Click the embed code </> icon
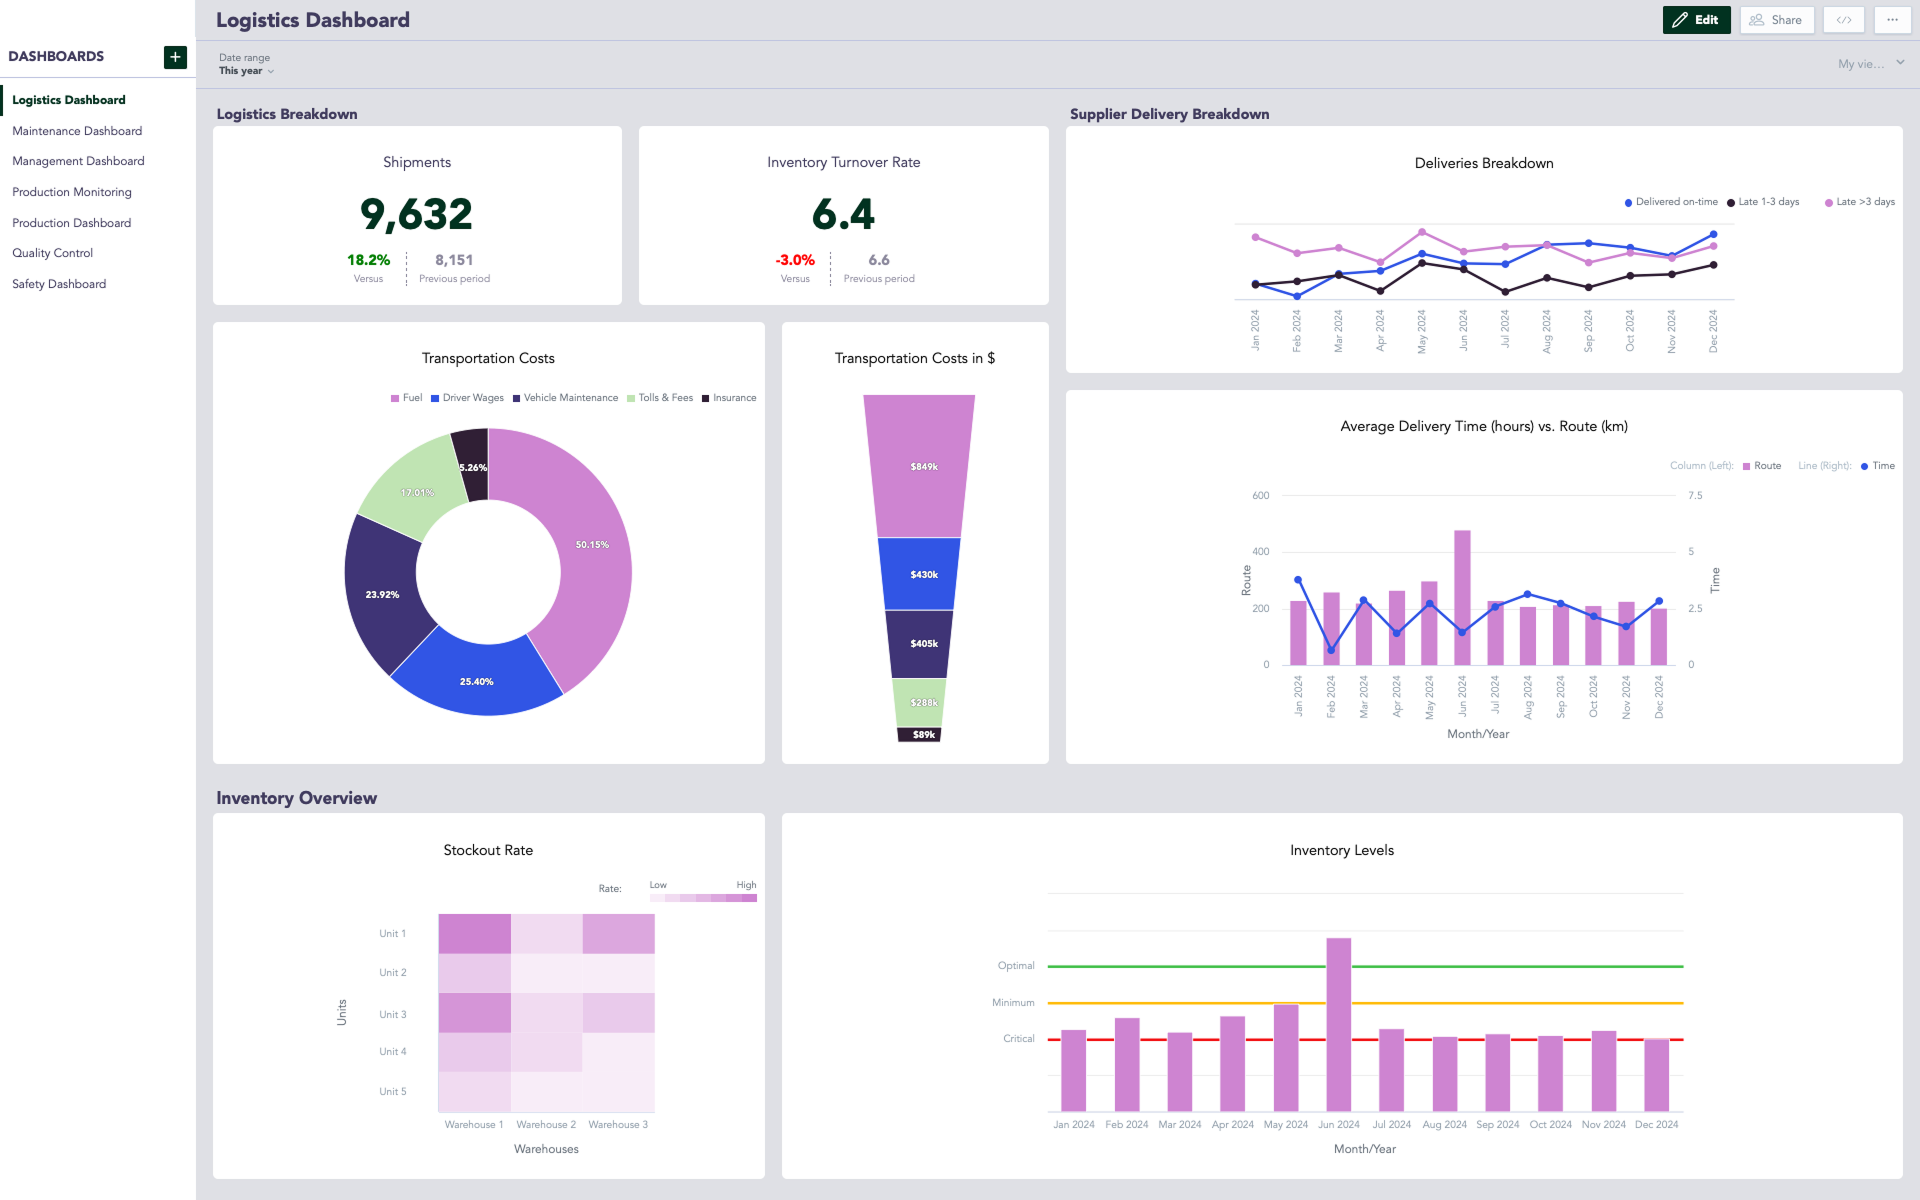The image size is (1920, 1200). pyautogui.click(x=1843, y=19)
